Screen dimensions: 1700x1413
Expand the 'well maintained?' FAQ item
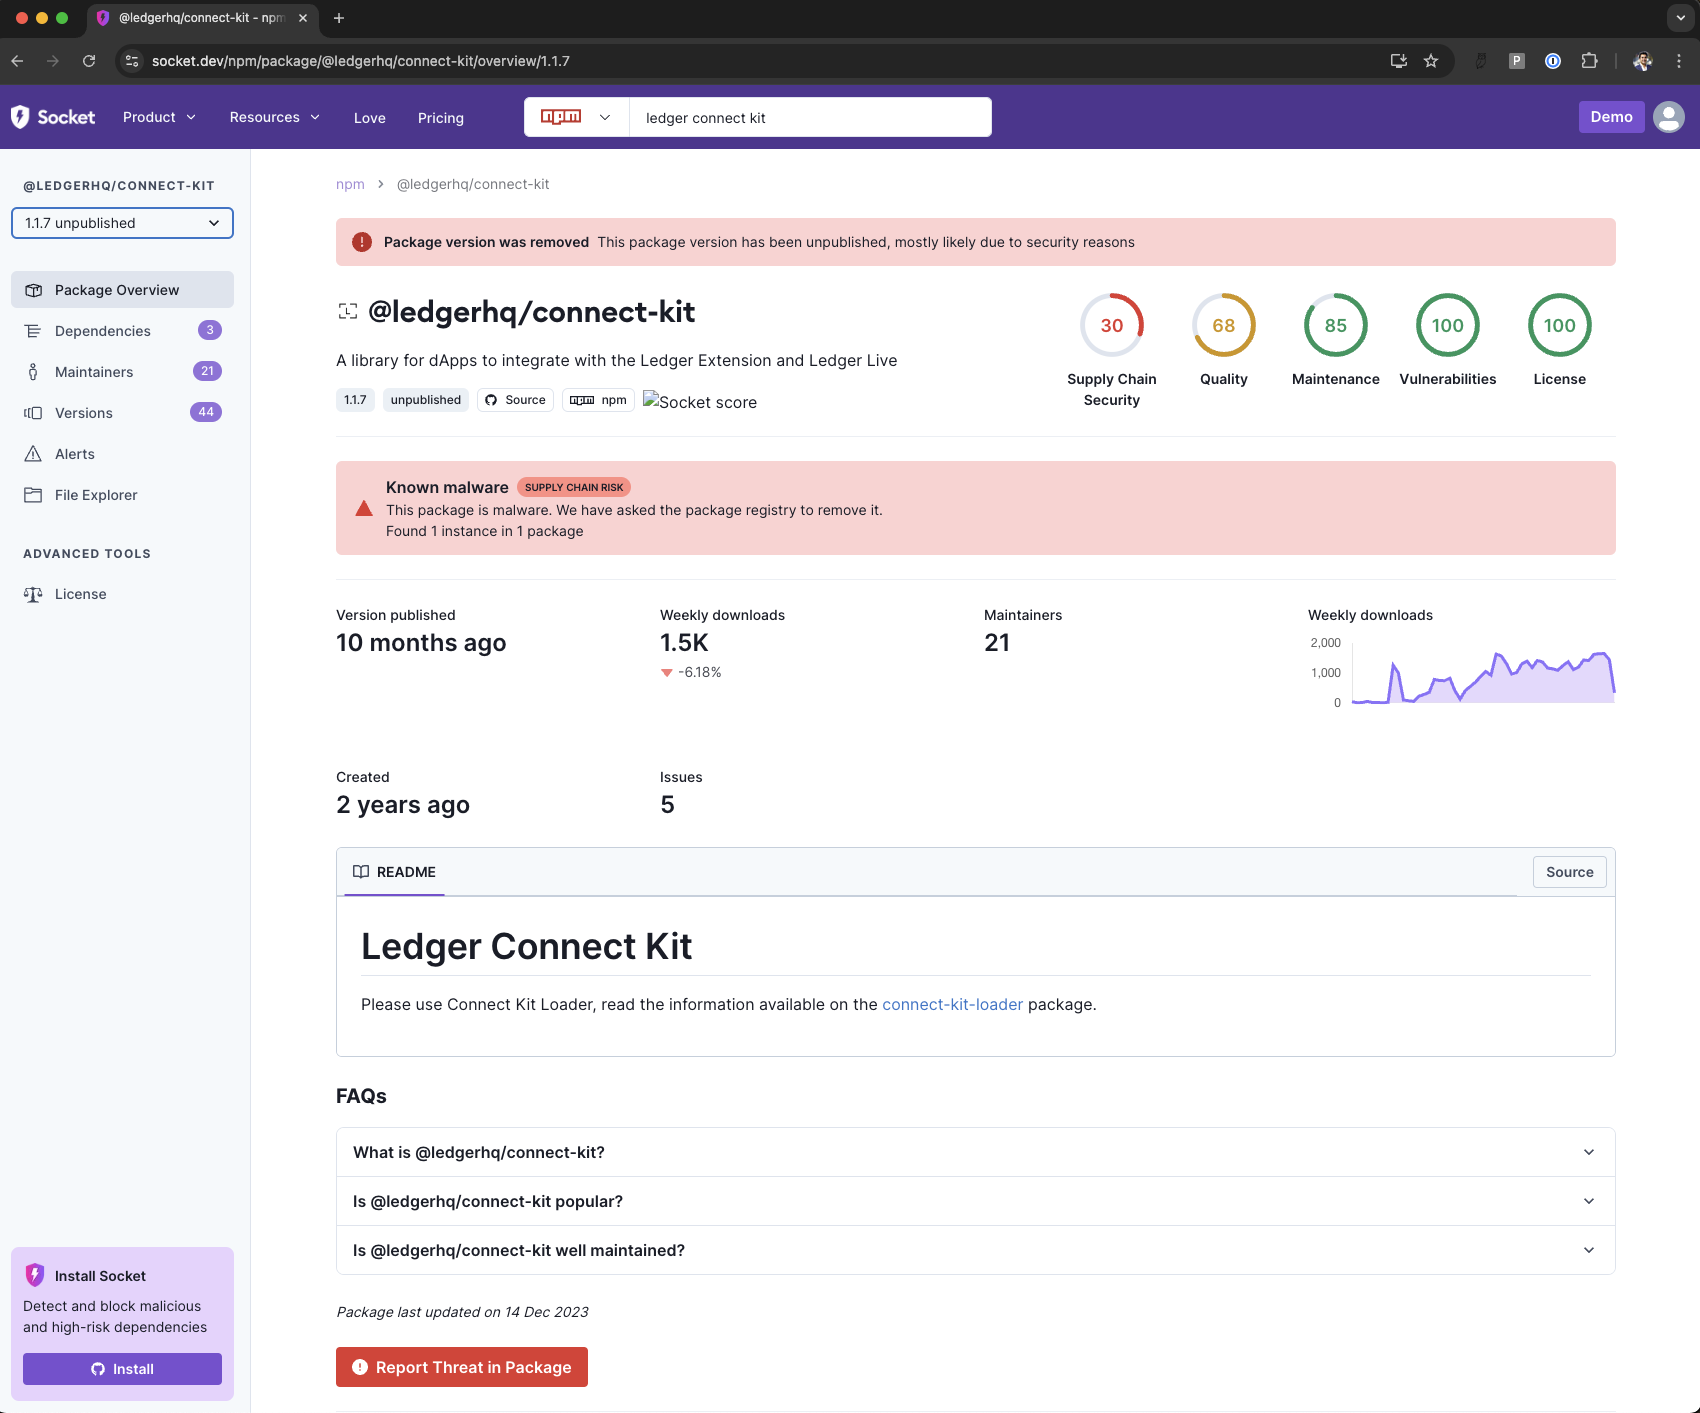coord(975,1250)
